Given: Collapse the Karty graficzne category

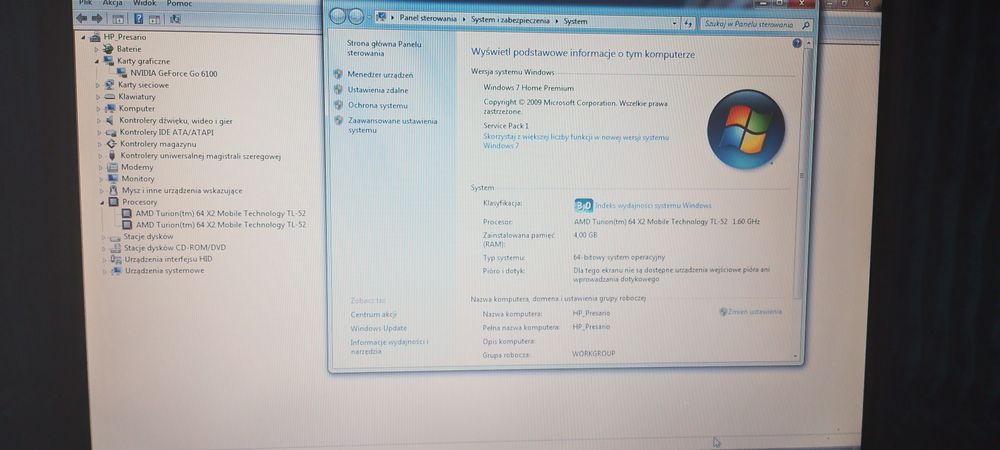Looking at the screenshot, I should (x=97, y=62).
